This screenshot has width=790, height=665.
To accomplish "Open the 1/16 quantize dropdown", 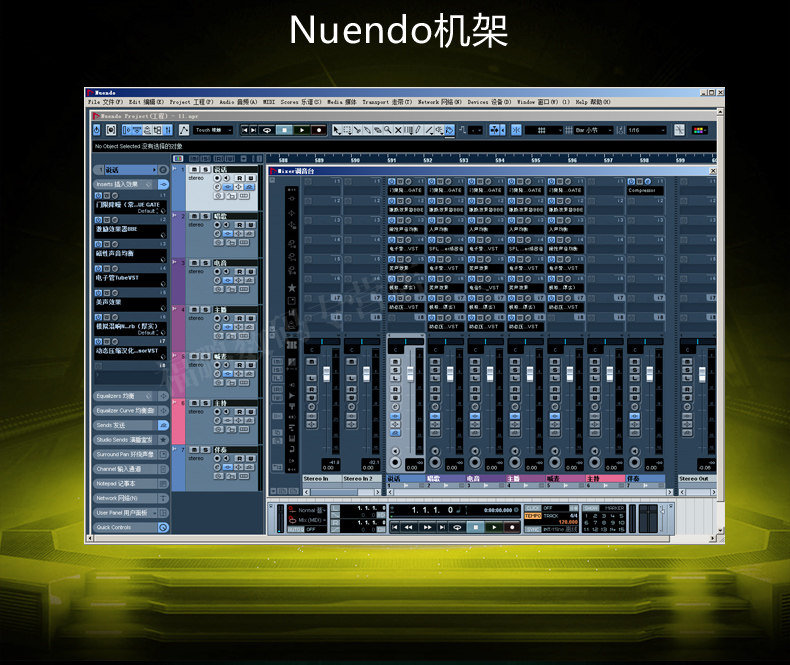I will click(x=646, y=130).
